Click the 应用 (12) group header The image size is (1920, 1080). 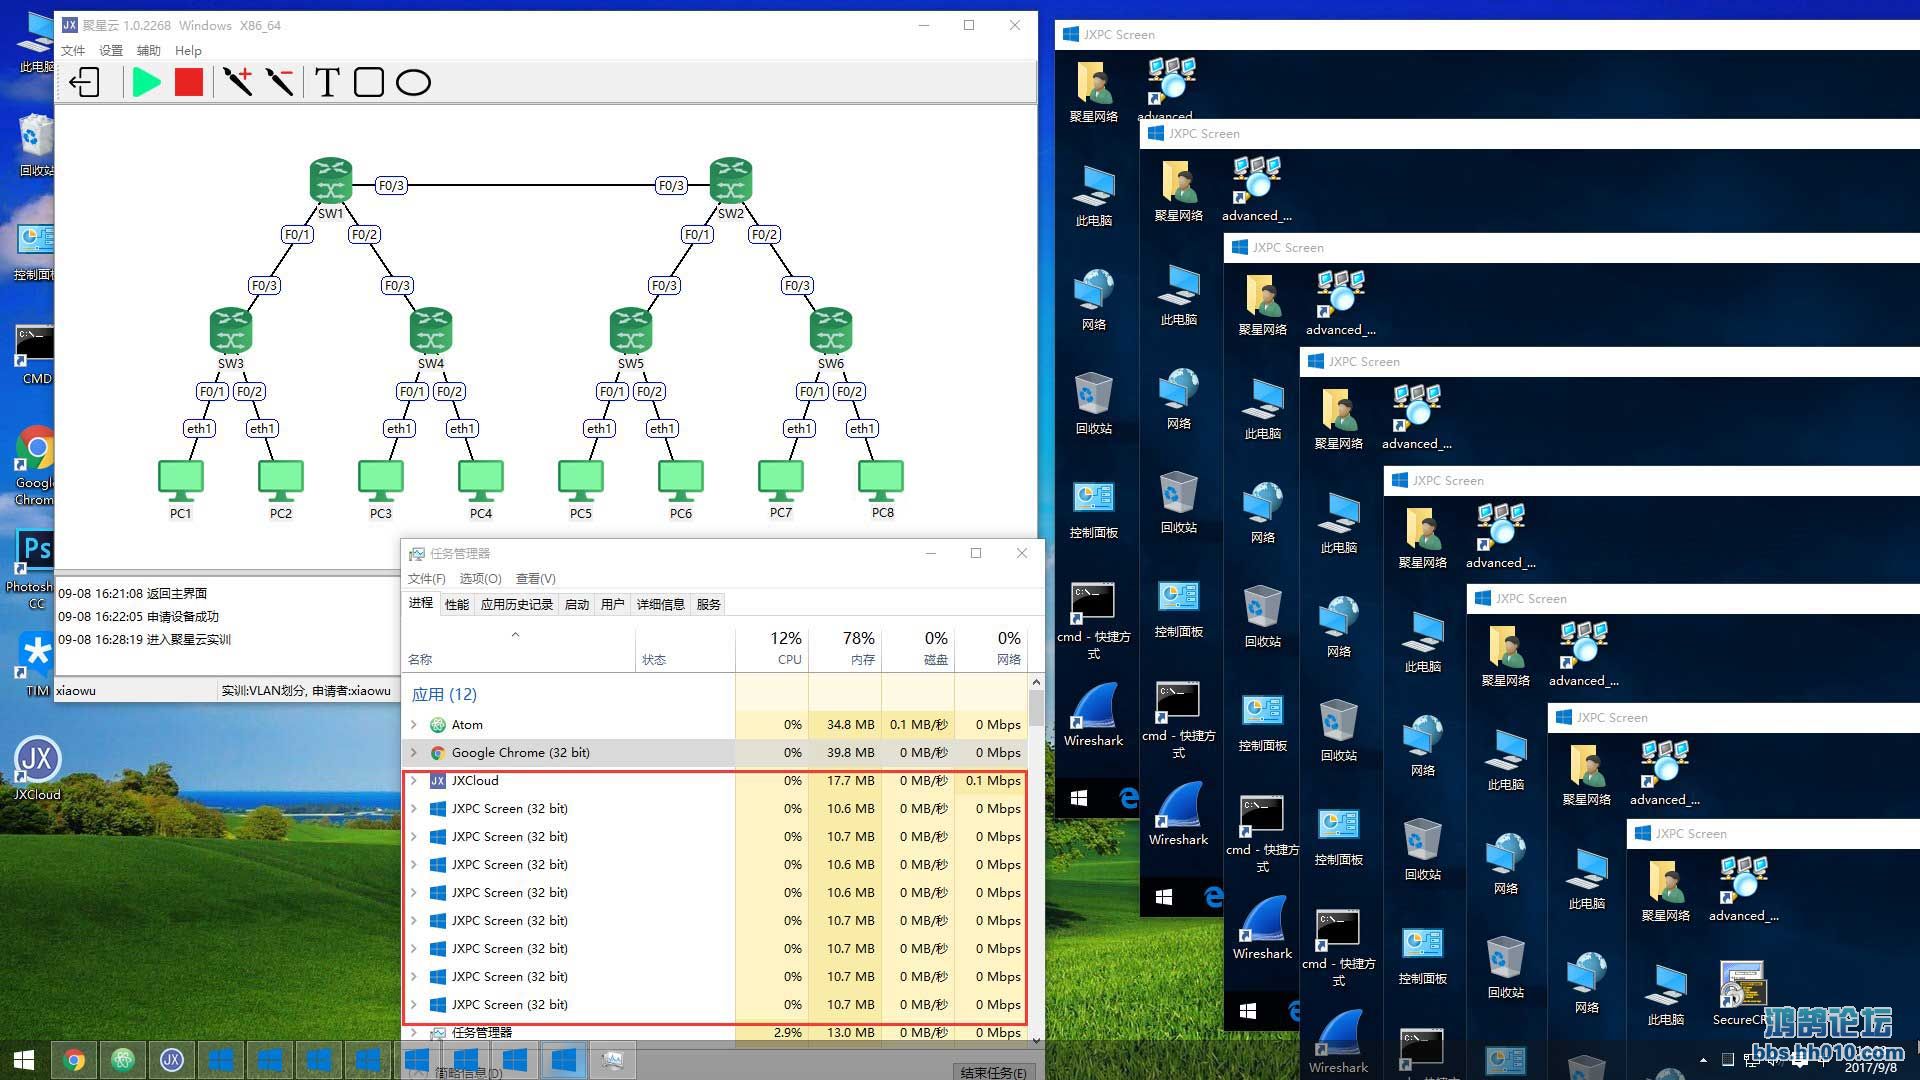(x=444, y=694)
